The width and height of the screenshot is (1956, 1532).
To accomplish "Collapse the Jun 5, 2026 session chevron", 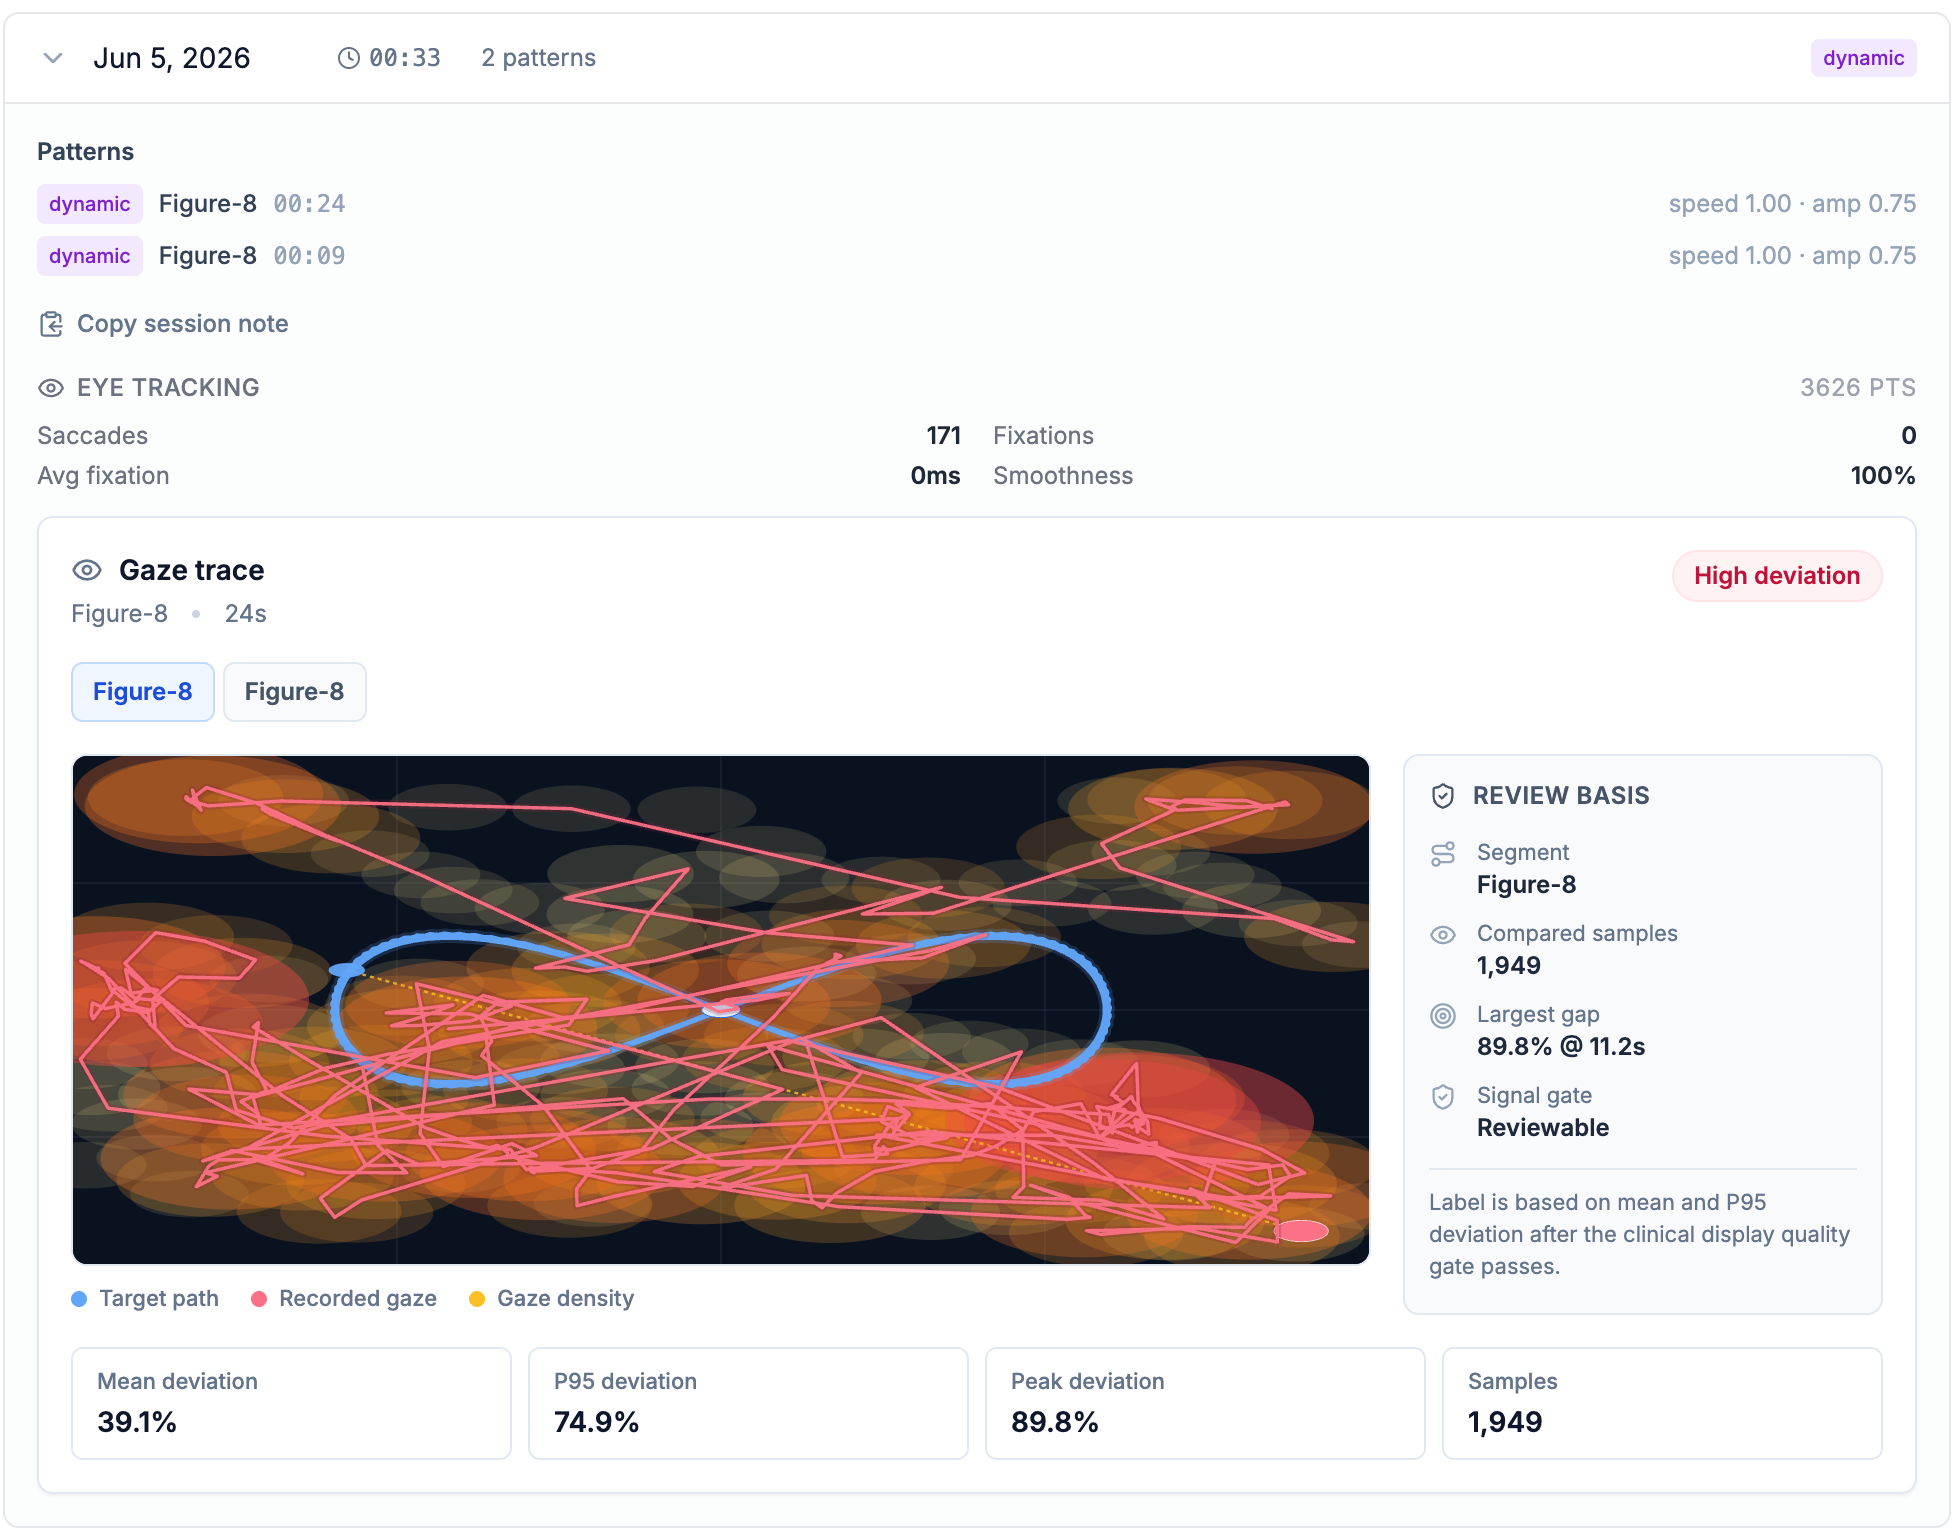I will click(53, 58).
